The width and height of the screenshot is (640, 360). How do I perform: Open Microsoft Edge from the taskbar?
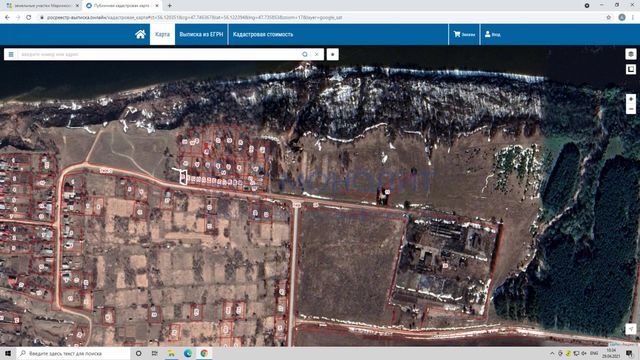point(188,353)
